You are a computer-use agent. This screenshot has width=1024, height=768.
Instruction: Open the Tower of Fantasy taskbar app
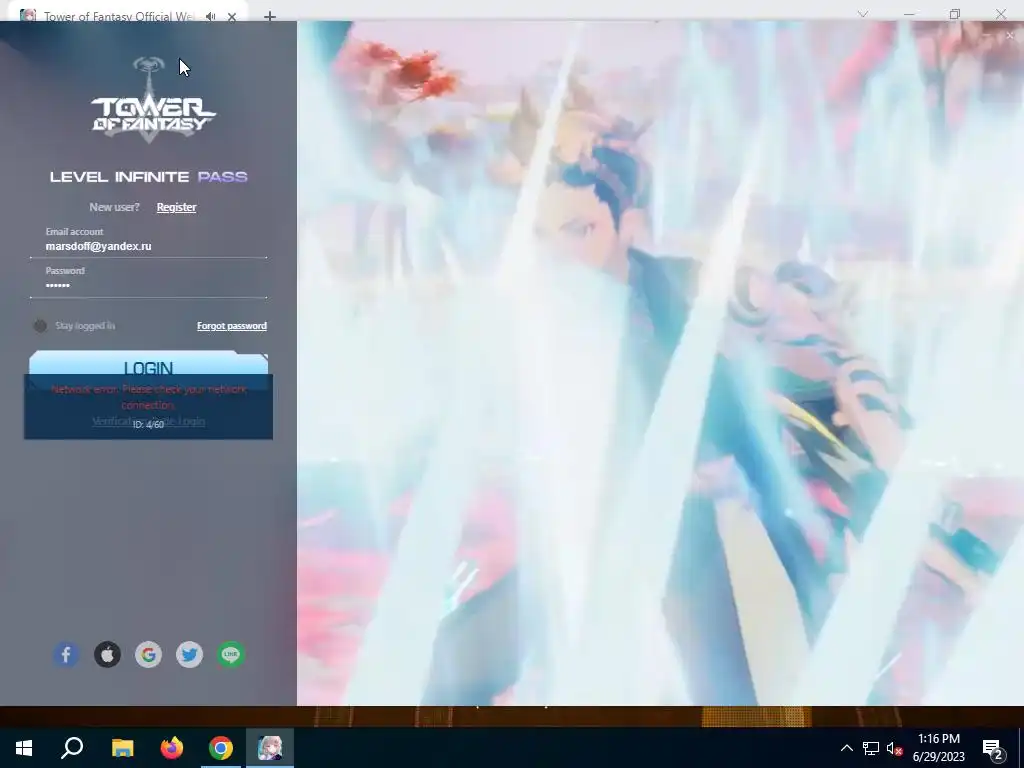[270, 748]
